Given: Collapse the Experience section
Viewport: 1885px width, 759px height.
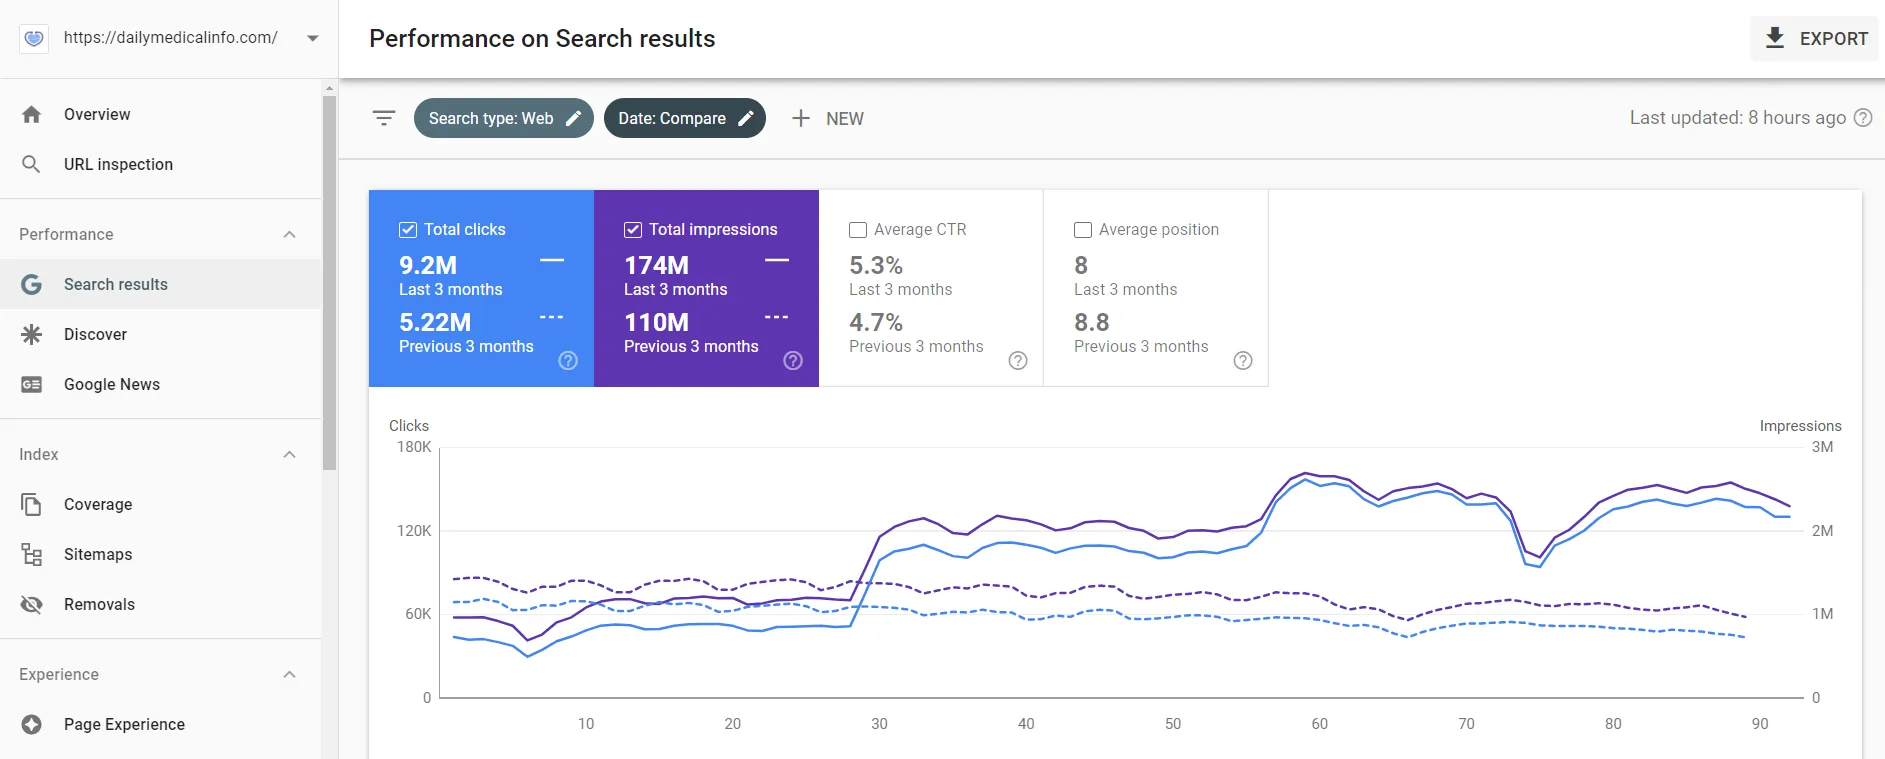Looking at the screenshot, I should click(x=289, y=674).
